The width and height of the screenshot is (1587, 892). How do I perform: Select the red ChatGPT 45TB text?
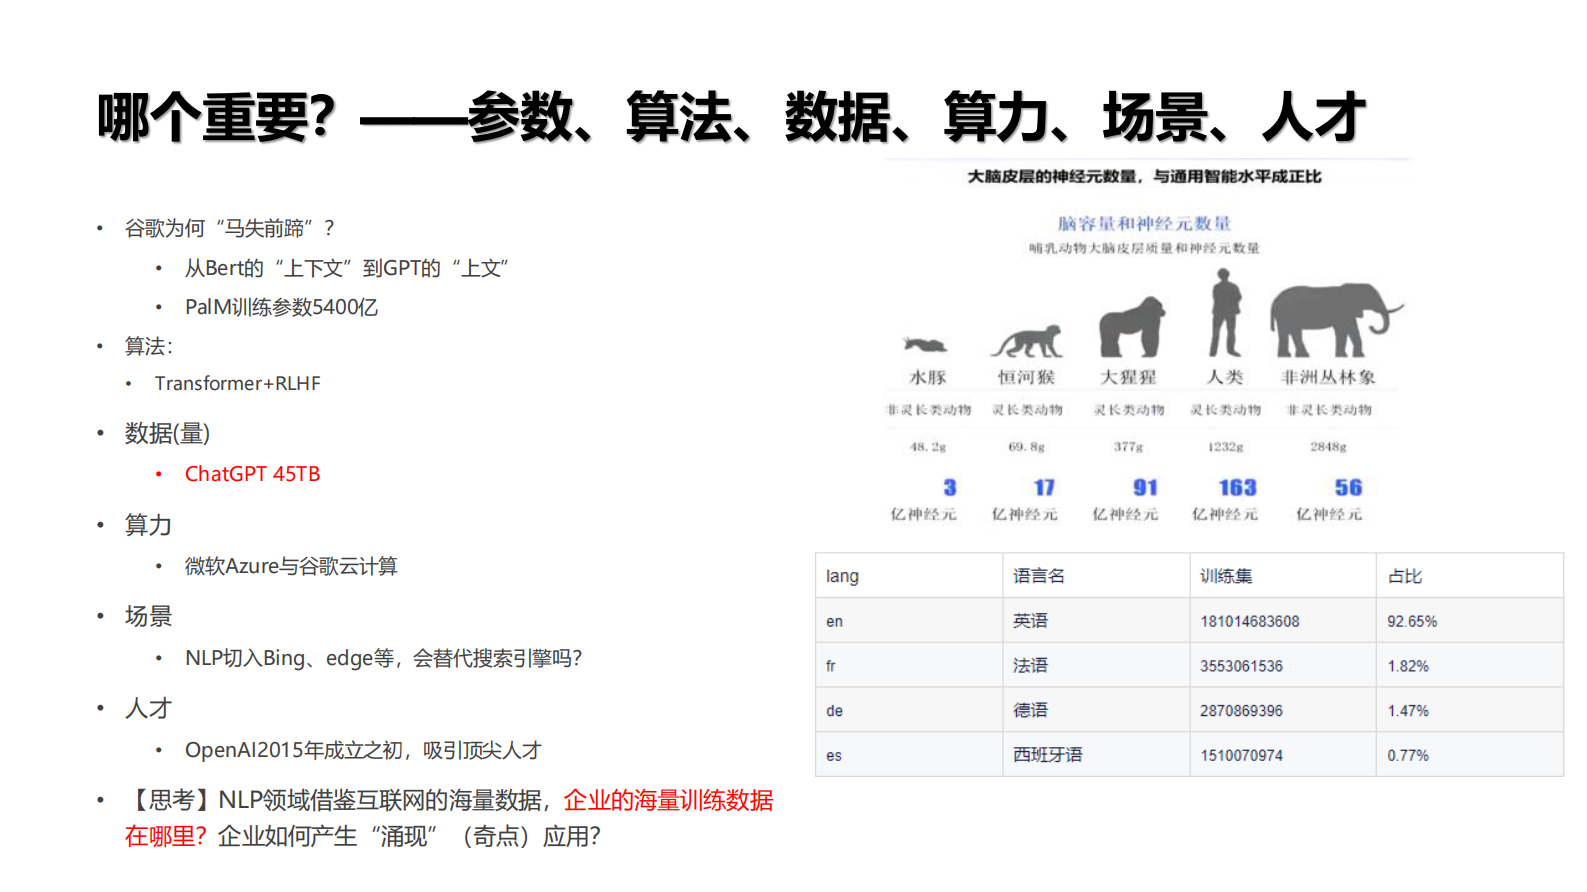(252, 474)
